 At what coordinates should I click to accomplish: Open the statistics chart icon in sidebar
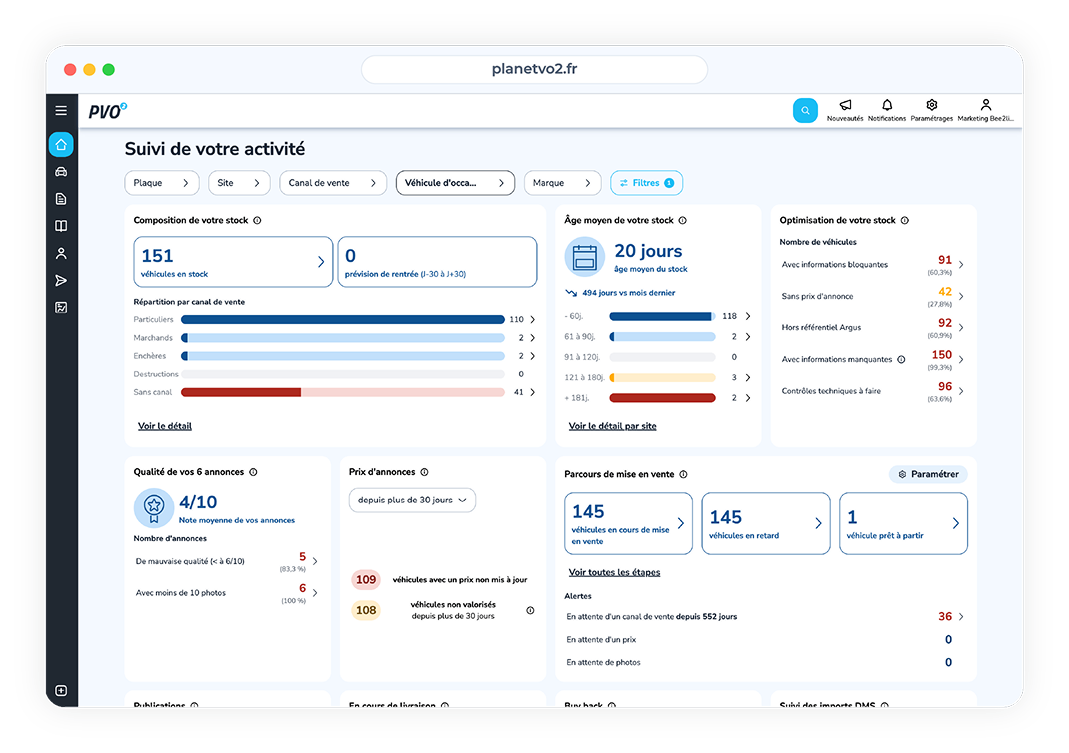tap(61, 308)
